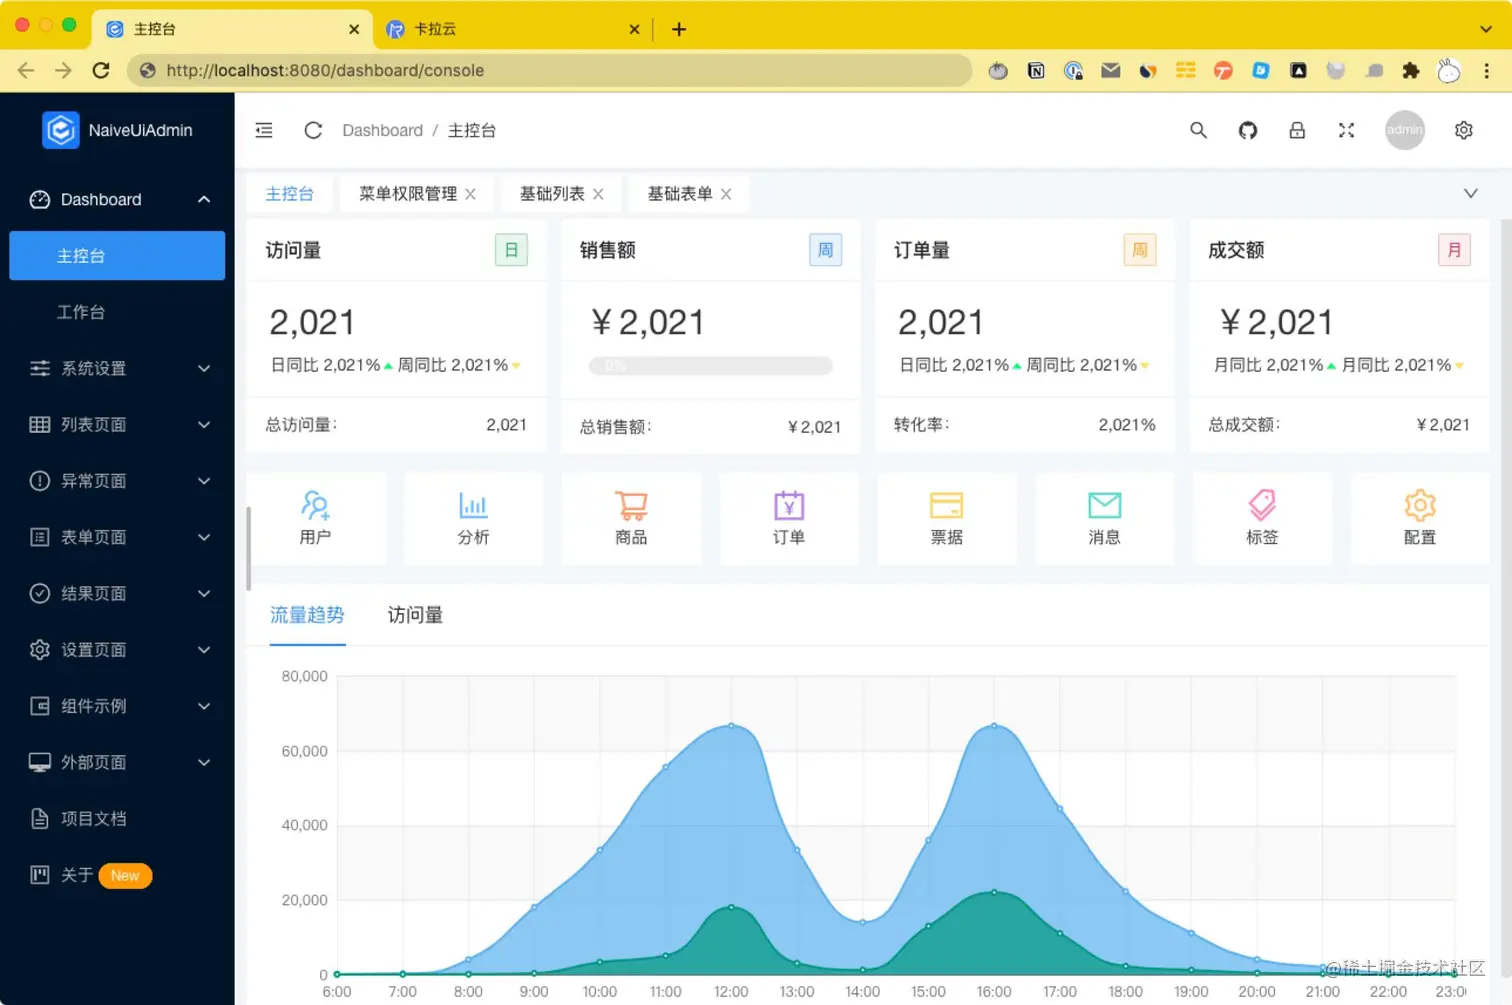
Task: Open the 商品 shopping cart shortcut
Action: click(631, 518)
